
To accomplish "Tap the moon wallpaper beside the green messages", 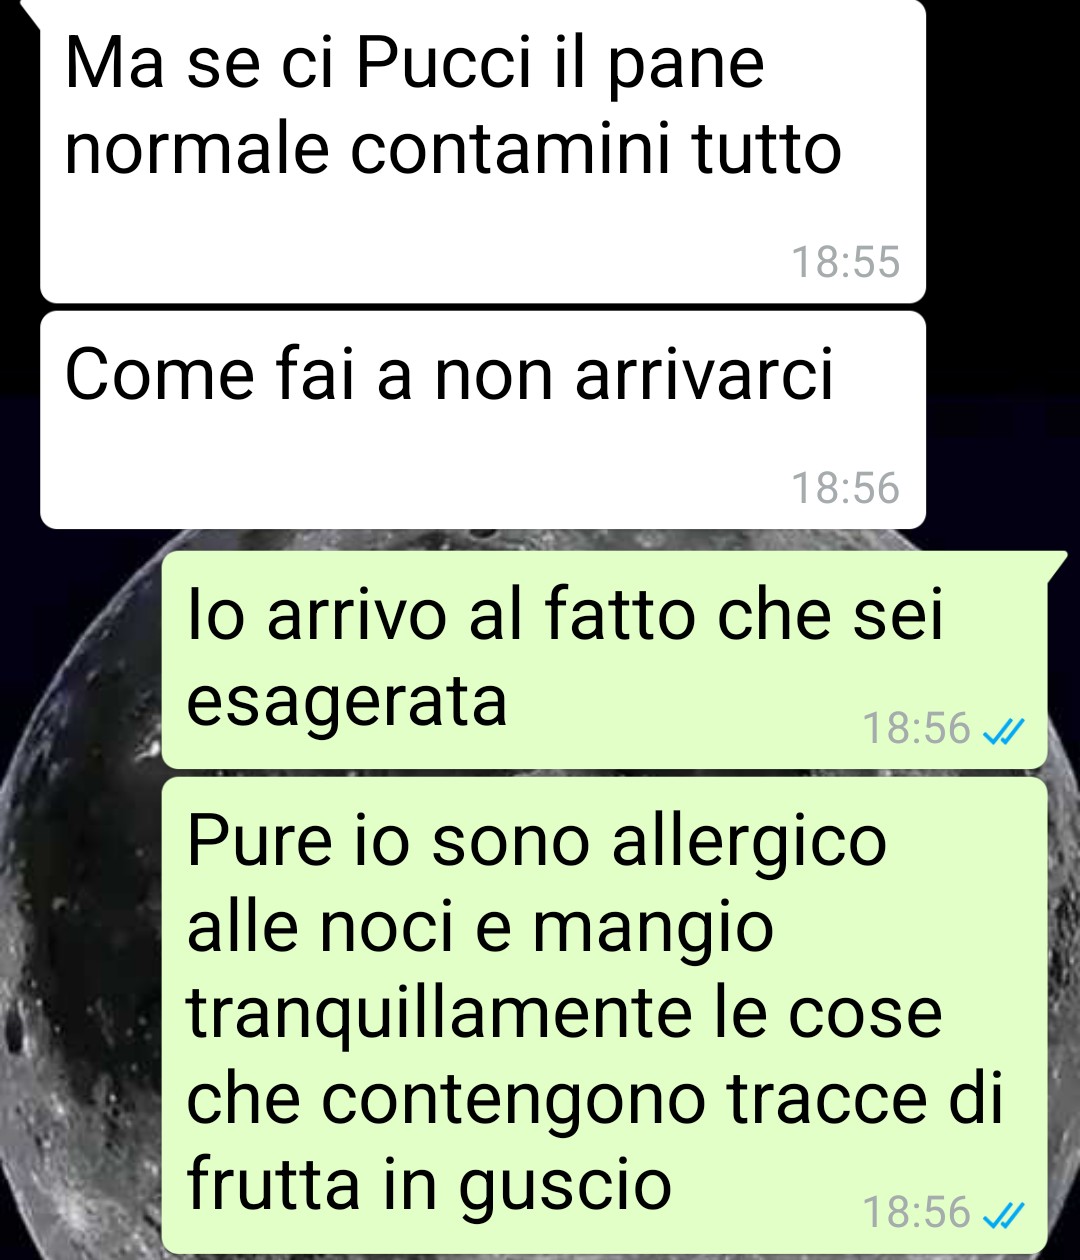I will coord(80,900).
